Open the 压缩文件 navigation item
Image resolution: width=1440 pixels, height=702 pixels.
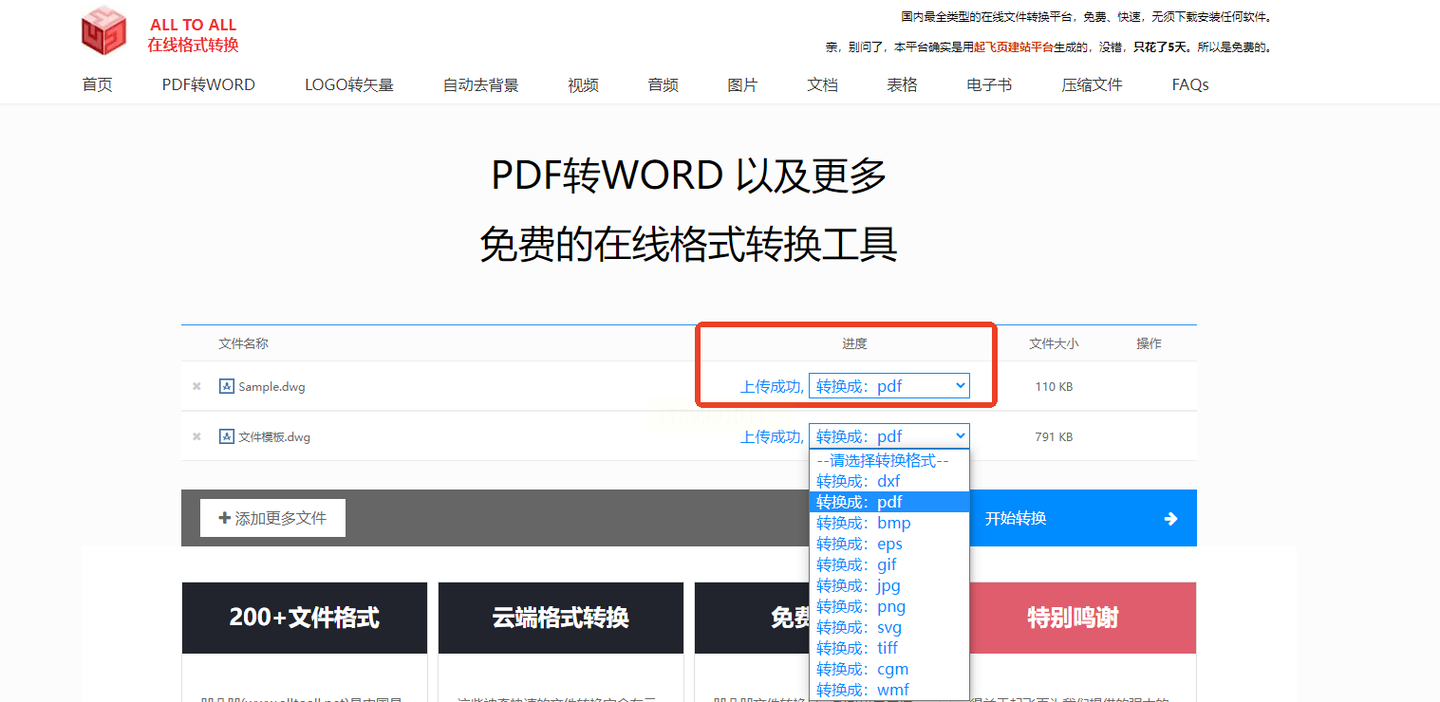1092,85
